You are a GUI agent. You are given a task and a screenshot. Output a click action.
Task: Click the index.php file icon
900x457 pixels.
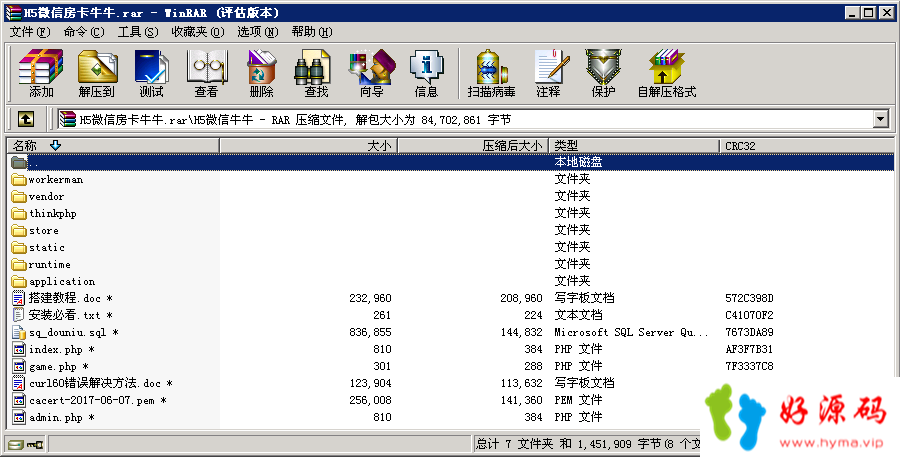[x=20, y=349]
